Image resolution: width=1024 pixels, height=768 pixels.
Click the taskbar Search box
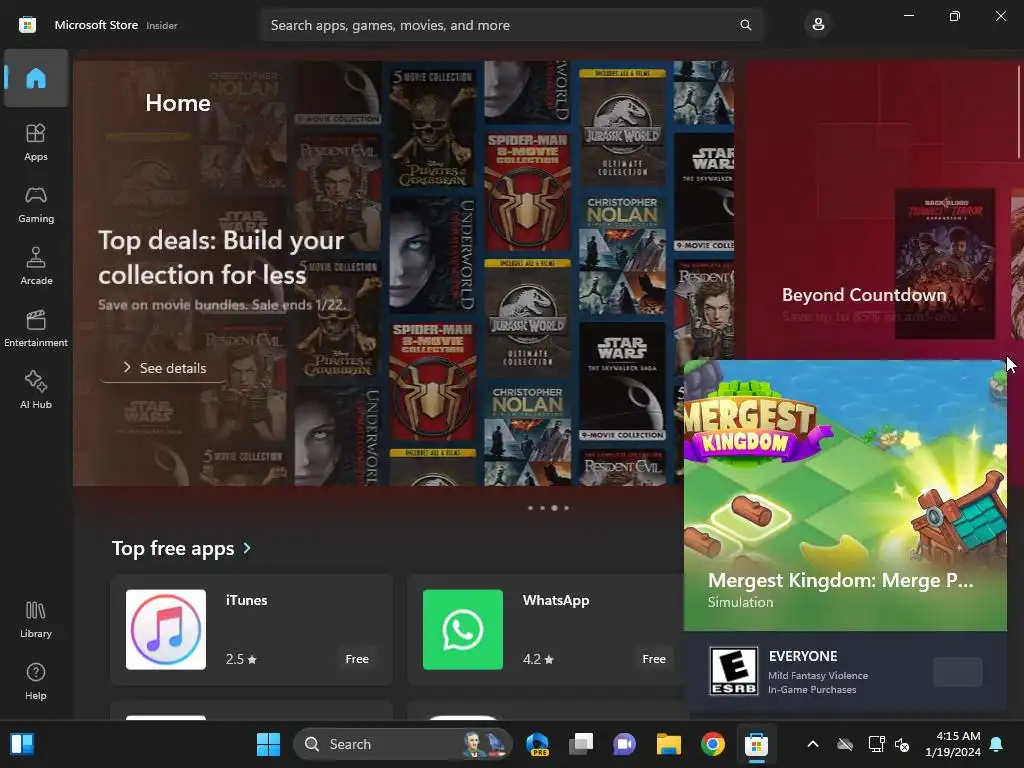[403, 744]
